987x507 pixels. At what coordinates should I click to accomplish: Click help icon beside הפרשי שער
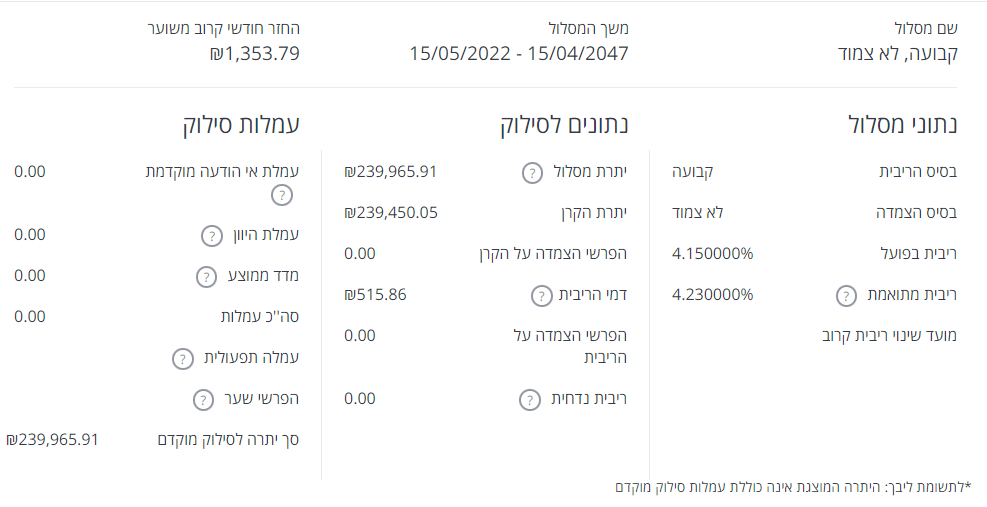coord(203,400)
